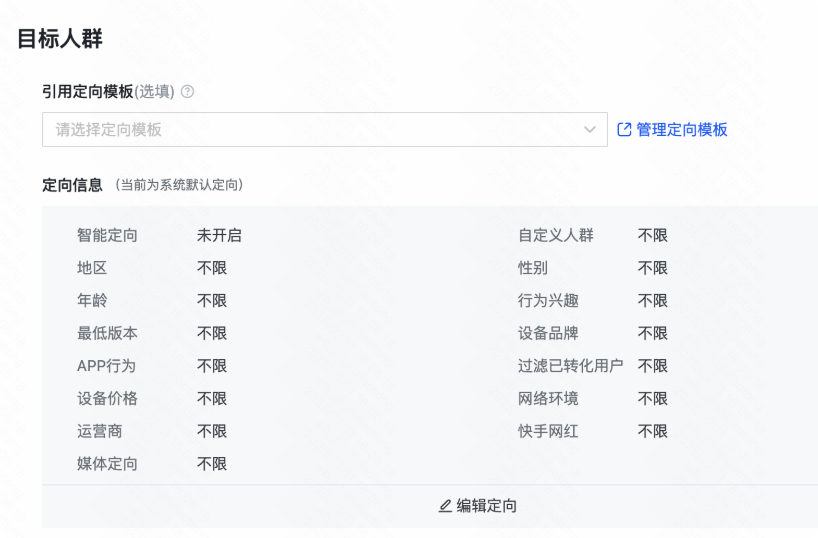Click the 引用定向模板(选填) label
Image resolution: width=818 pixels, height=538 pixels.
pos(109,92)
